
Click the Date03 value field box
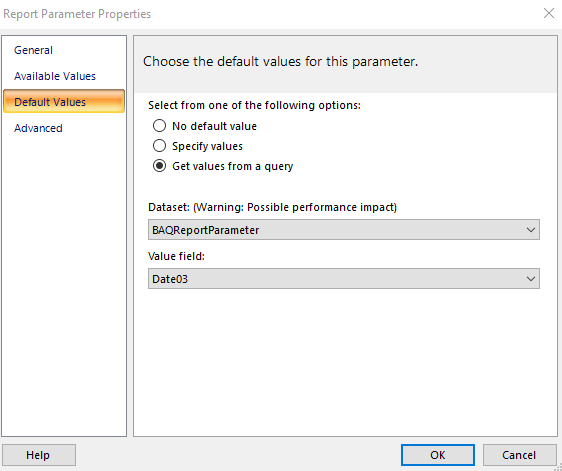[x=343, y=279]
